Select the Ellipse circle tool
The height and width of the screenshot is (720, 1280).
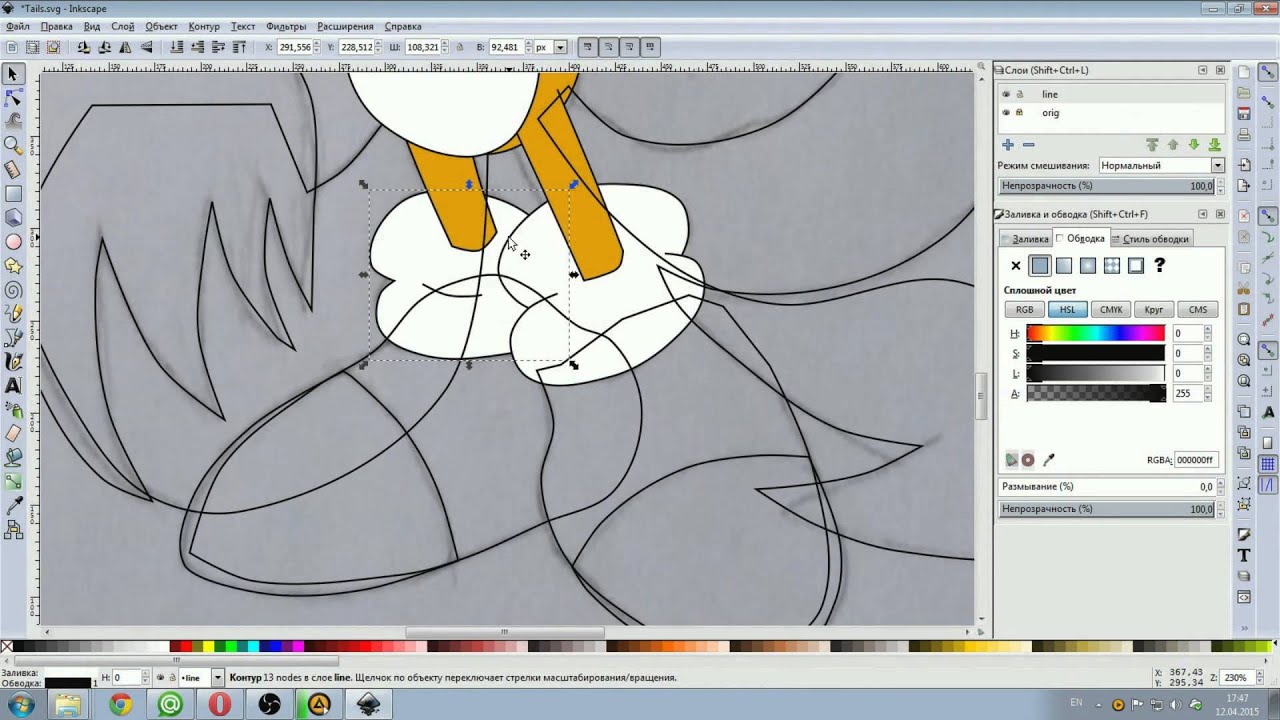click(13, 241)
